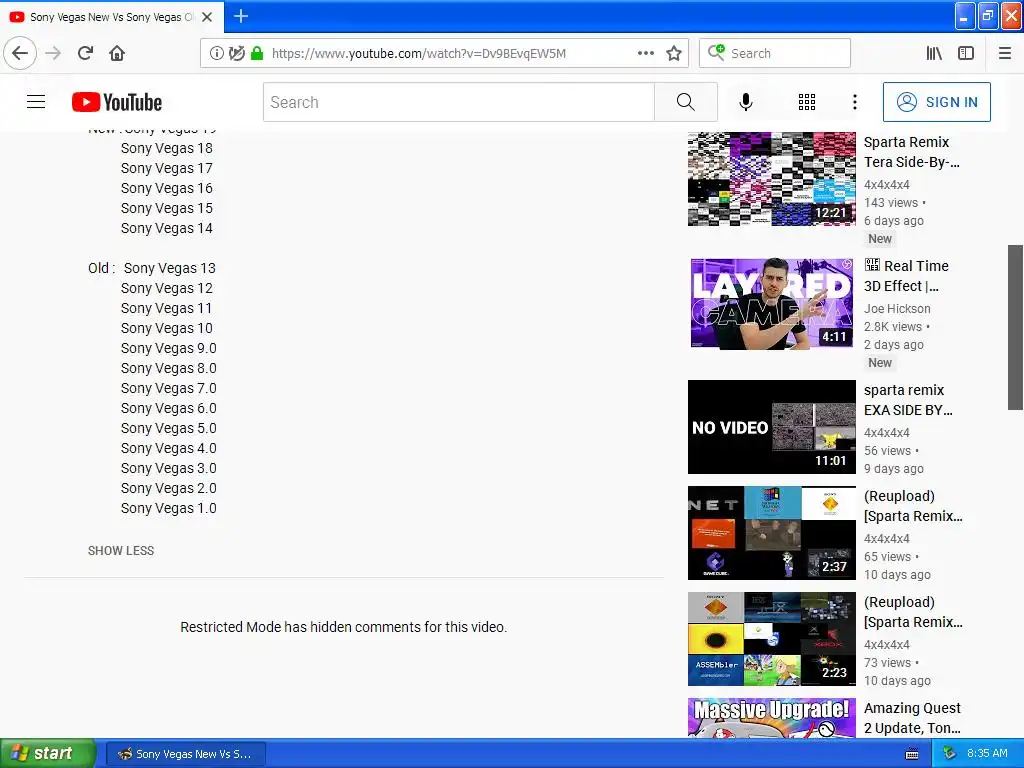Close the Sony Vegas New Vs tab
1024x768 pixels.
[207, 17]
